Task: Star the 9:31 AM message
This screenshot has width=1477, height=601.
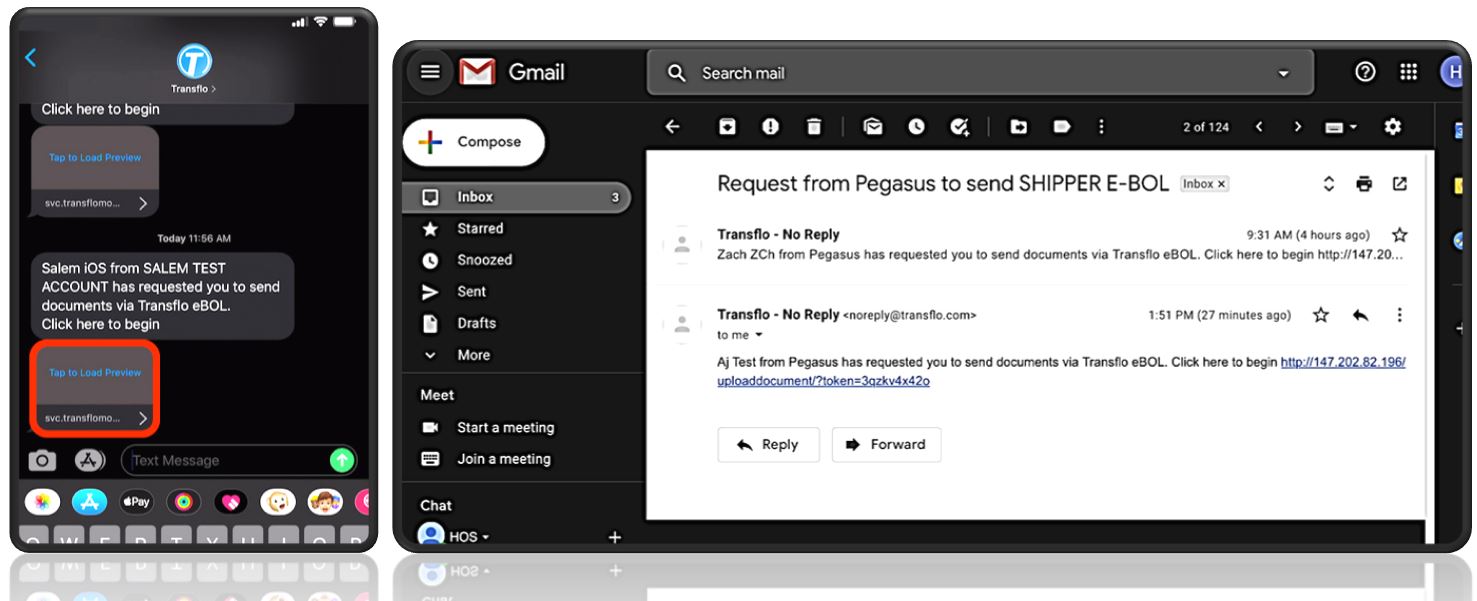Action: (x=1400, y=235)
